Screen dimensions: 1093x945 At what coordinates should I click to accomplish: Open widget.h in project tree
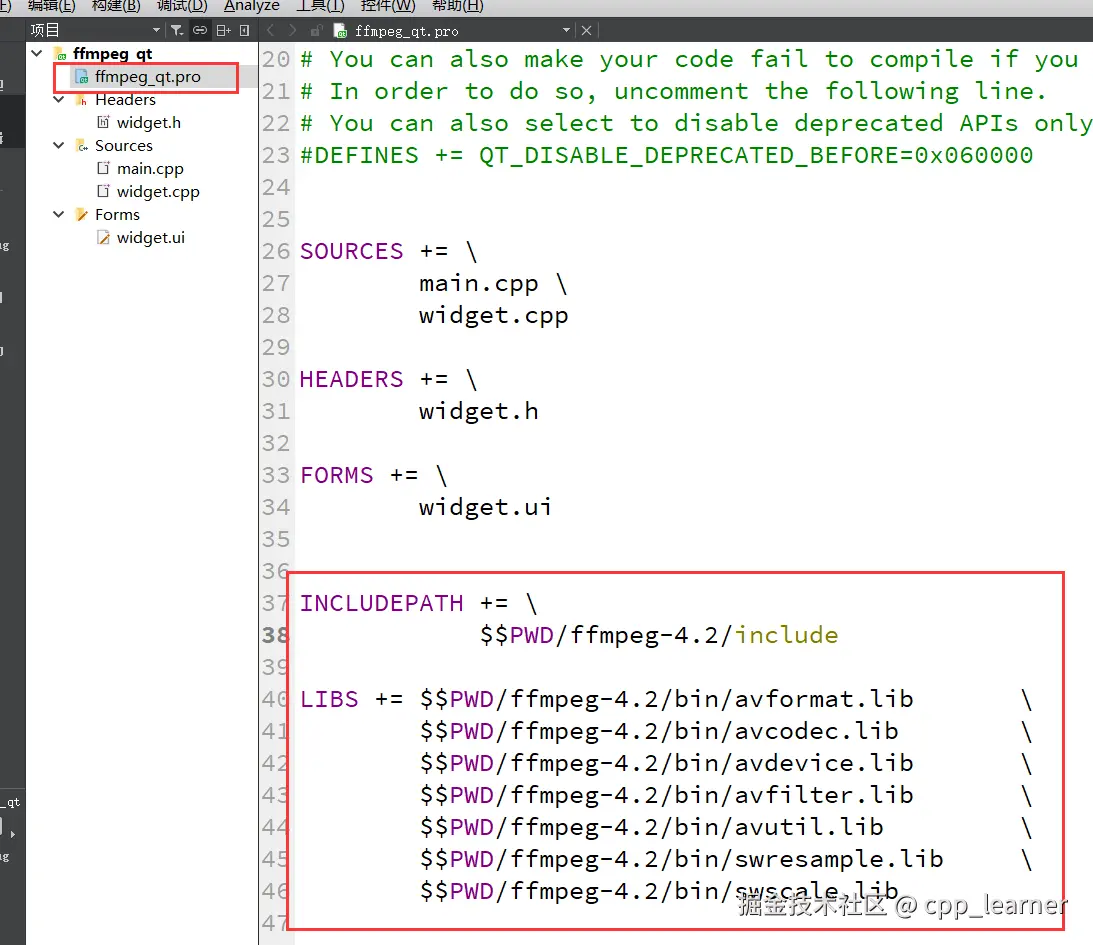point(148,123)
